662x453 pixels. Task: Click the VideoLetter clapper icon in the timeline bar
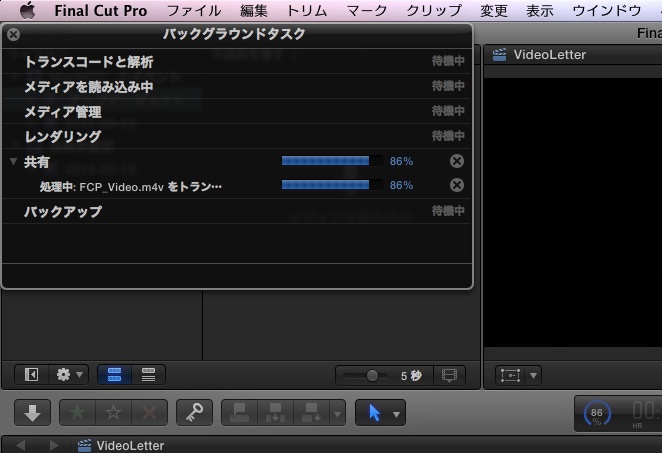84,445
